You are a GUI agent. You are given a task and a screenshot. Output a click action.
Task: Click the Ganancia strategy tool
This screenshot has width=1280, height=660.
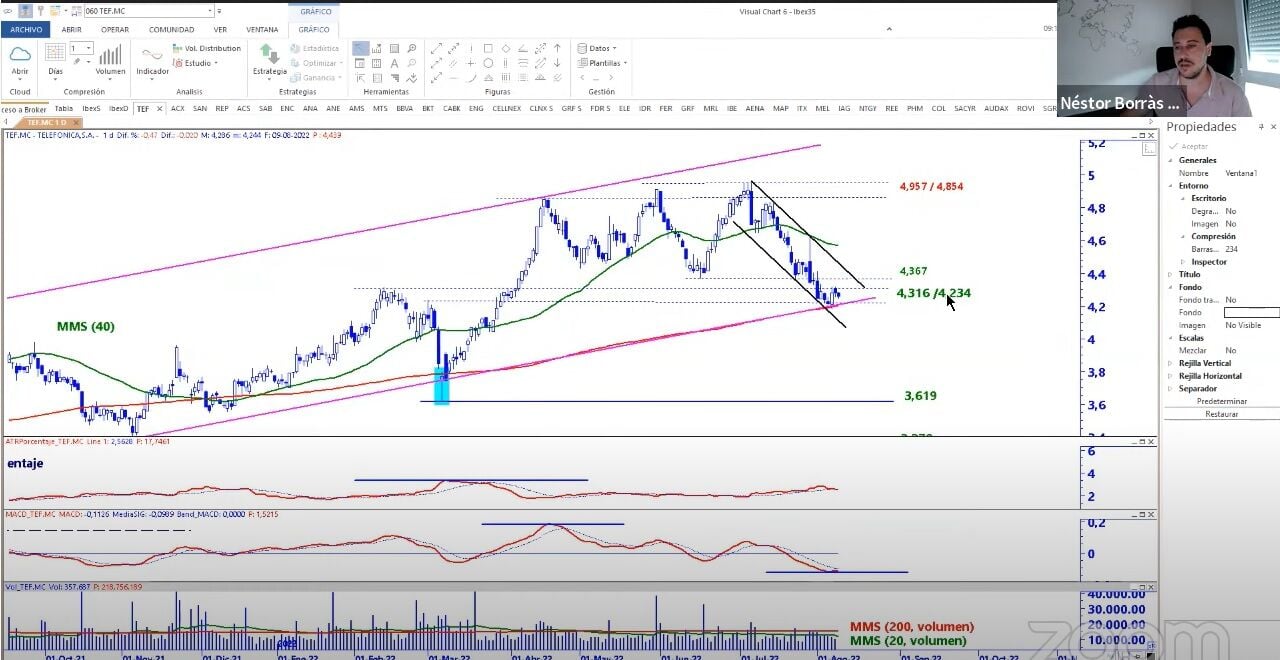[316, 77]
